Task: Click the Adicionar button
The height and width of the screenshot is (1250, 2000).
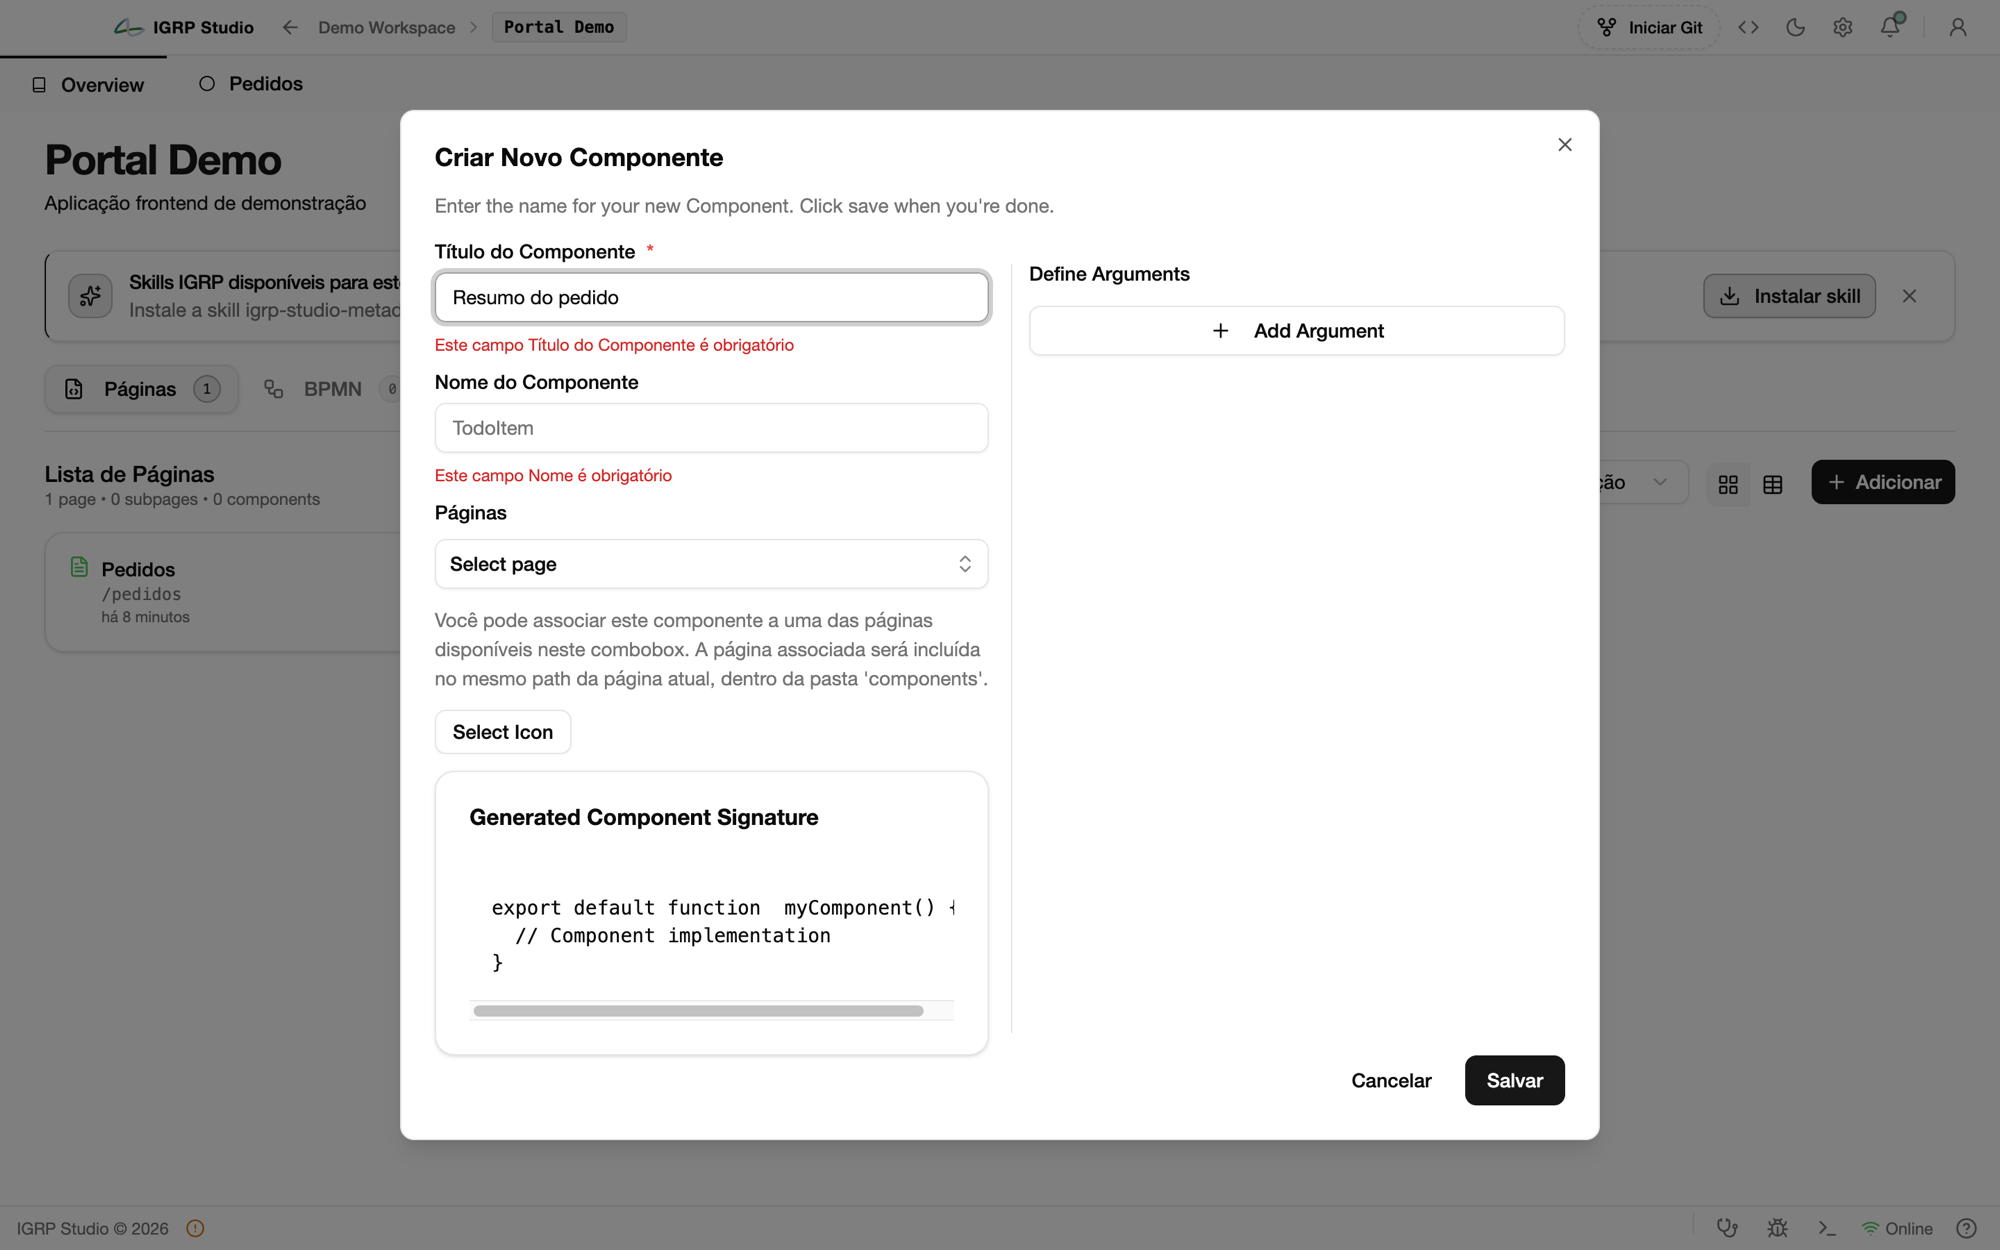Action: coord(1883,482)
